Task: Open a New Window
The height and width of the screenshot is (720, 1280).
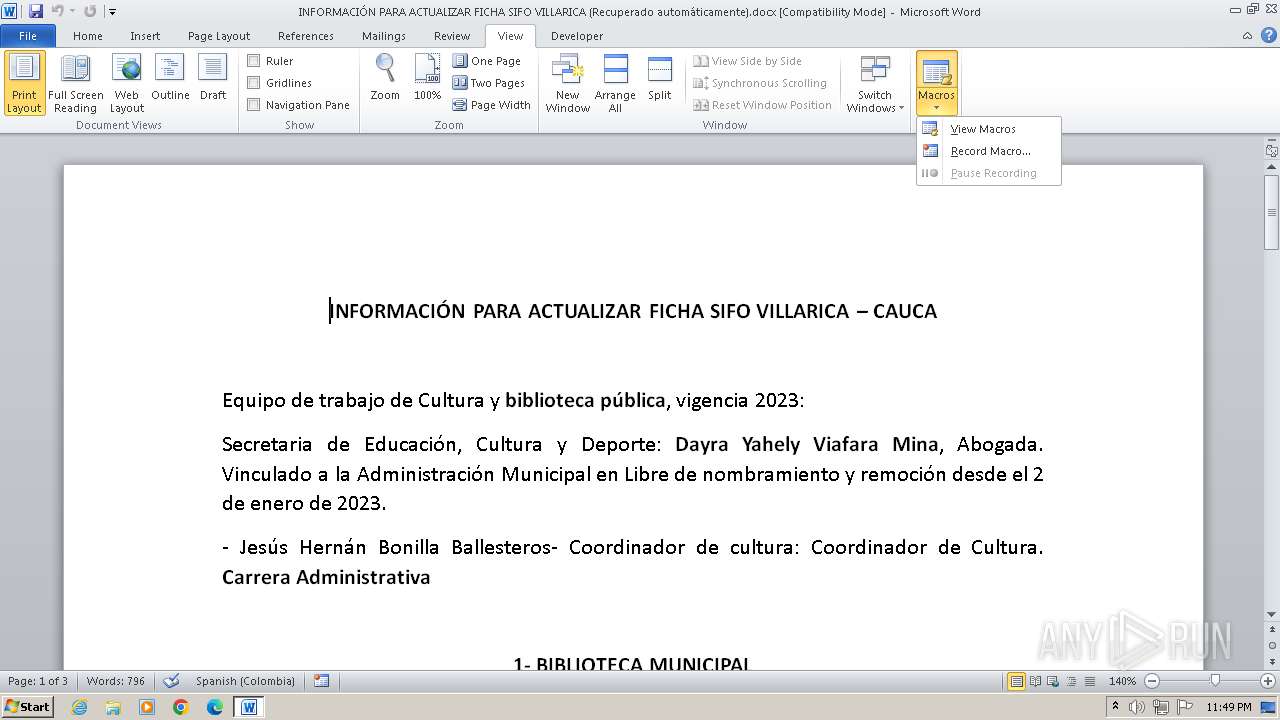Action: [x=567, y=83]
